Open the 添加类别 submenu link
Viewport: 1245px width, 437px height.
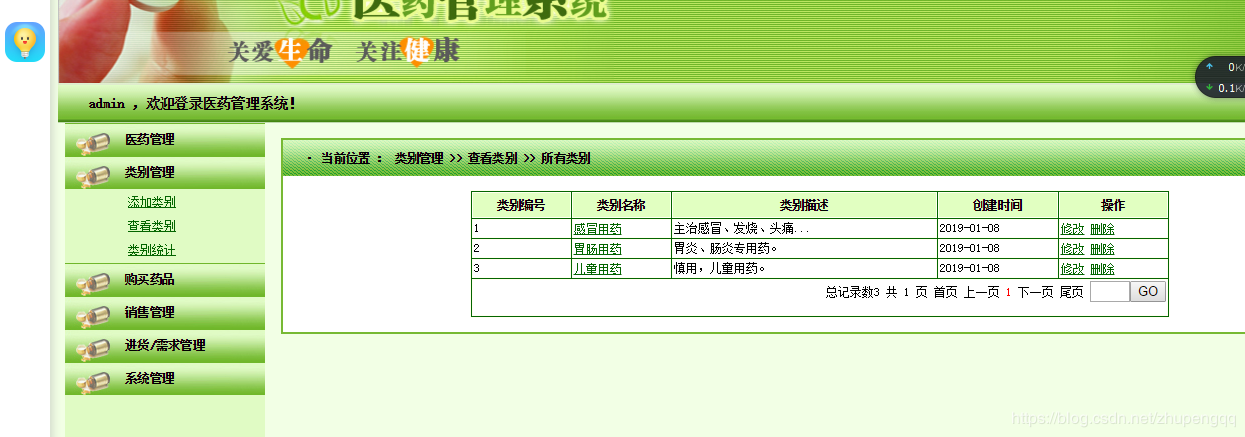point(151,202)
